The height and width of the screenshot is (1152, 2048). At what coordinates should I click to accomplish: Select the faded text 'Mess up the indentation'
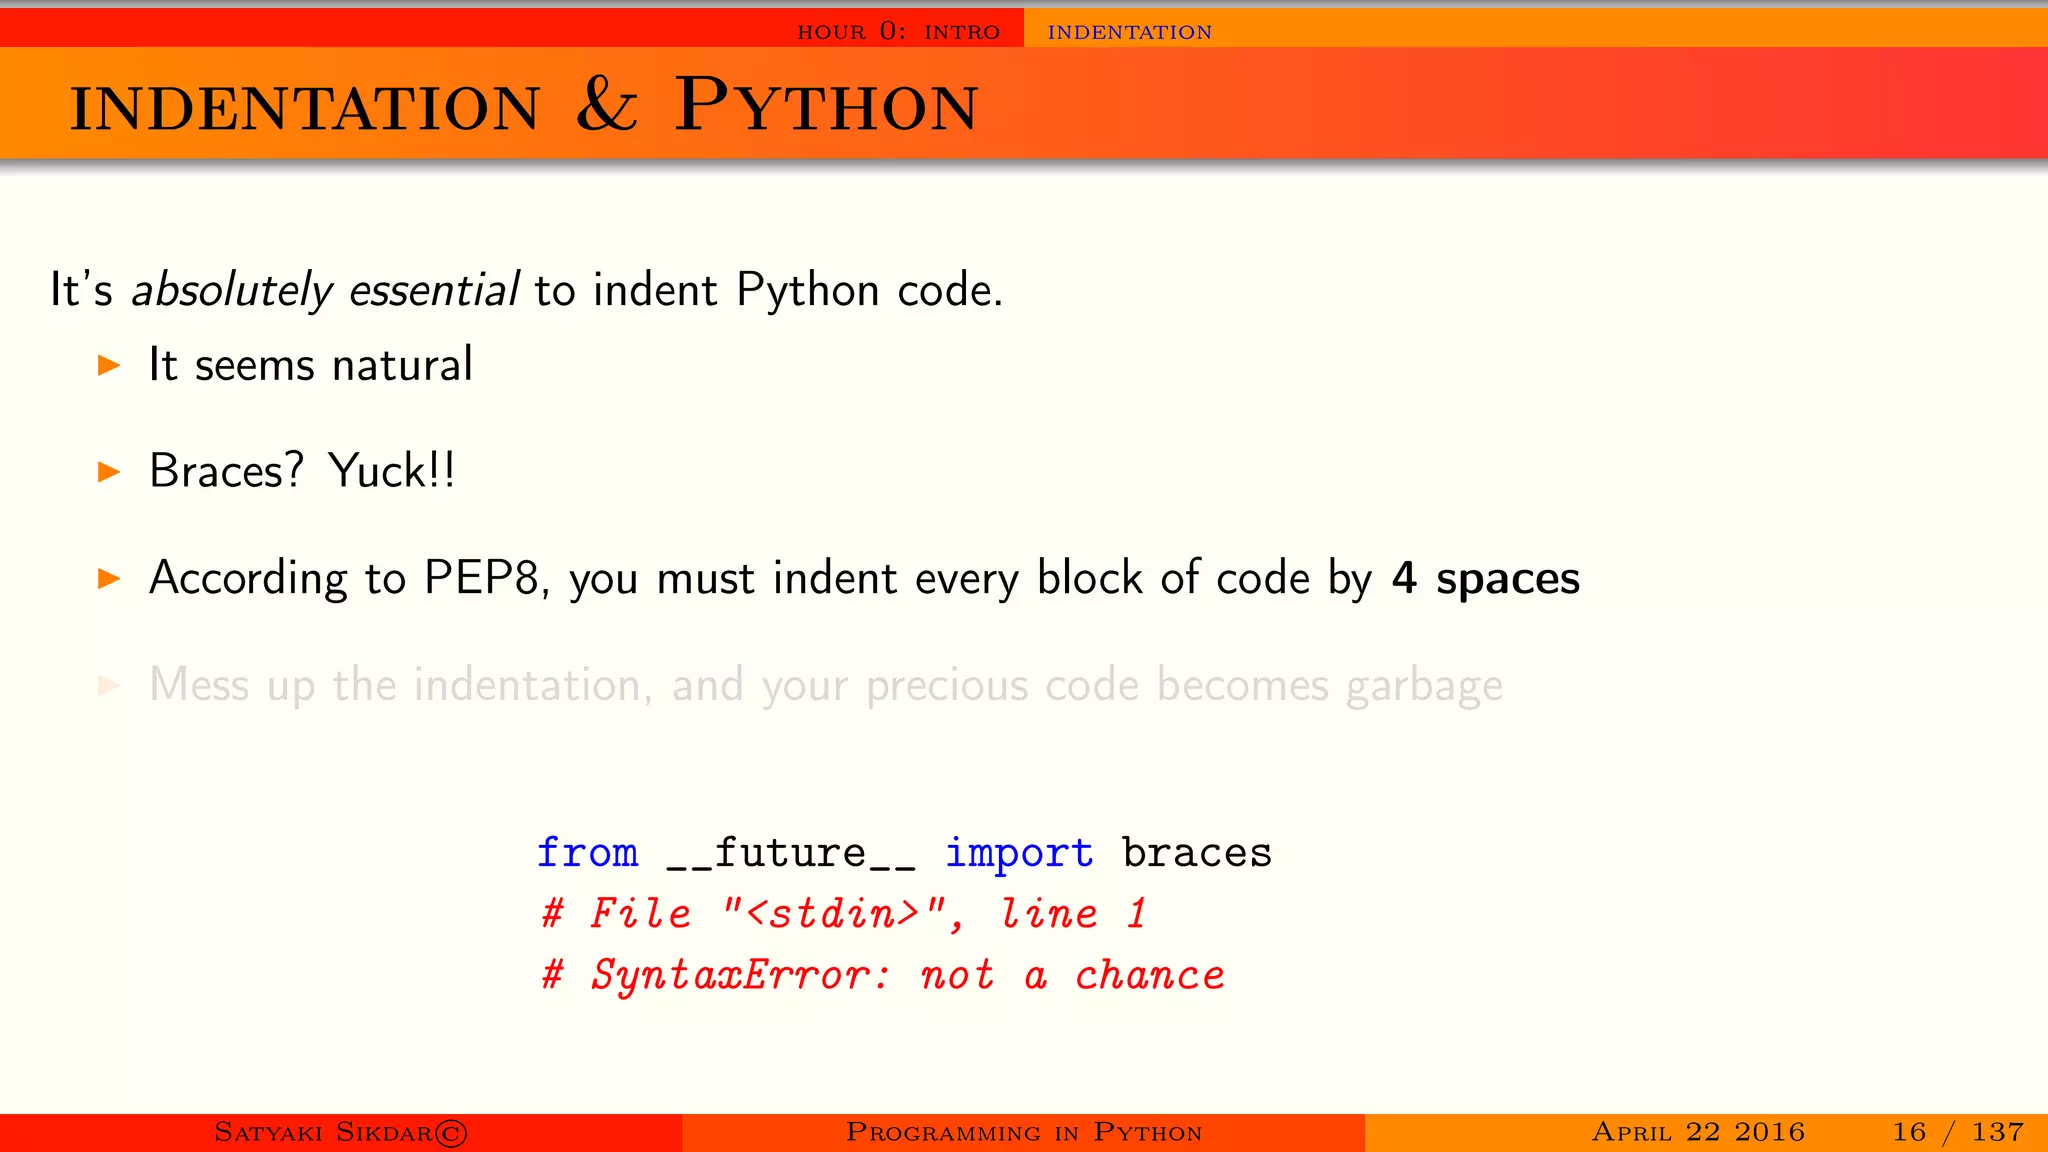click(825, 686)
